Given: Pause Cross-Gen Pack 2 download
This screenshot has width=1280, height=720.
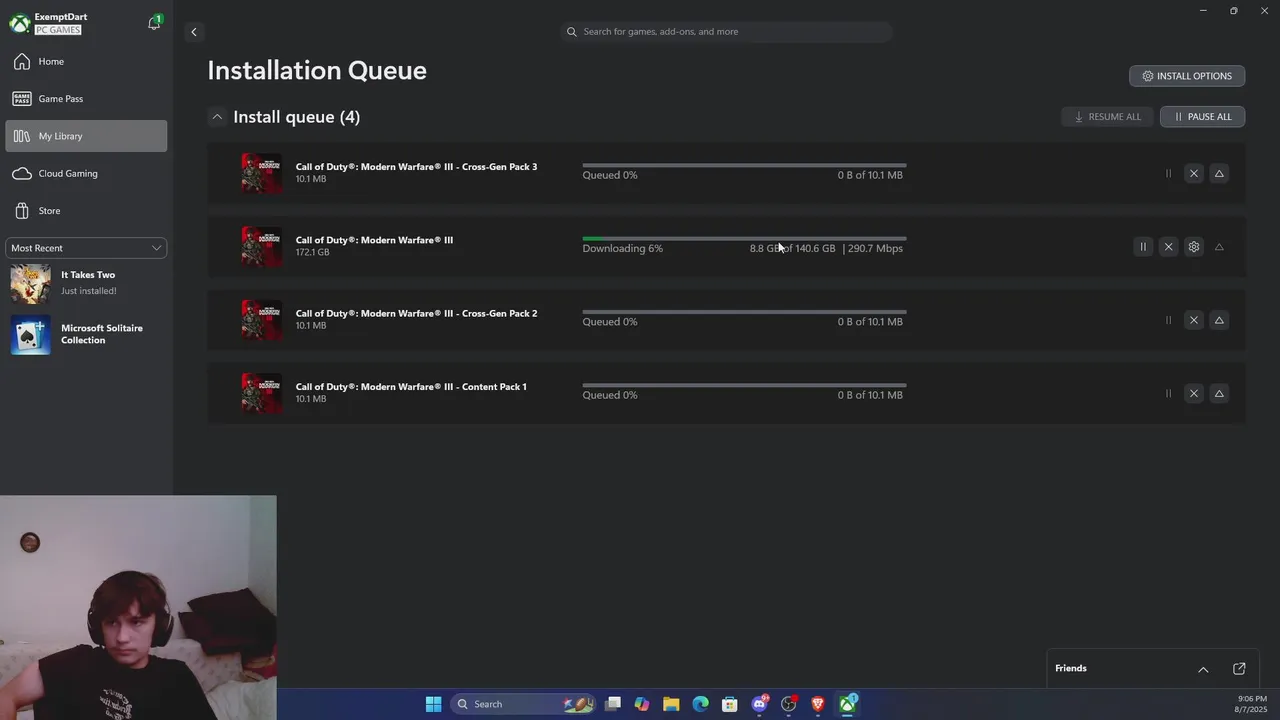Looking at the screenshot, I should coord(1168,321).
